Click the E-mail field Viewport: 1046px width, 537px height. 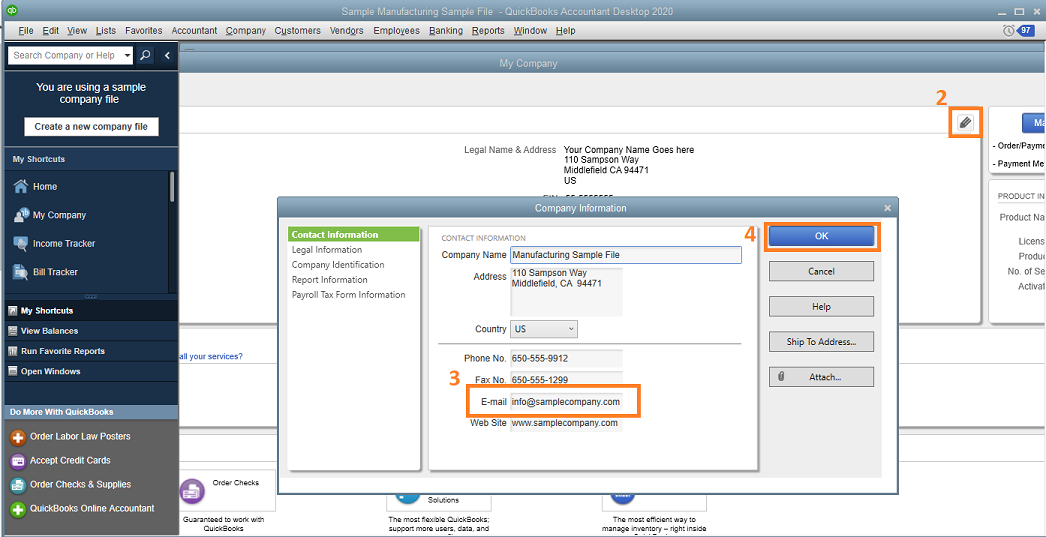(566, 402)
